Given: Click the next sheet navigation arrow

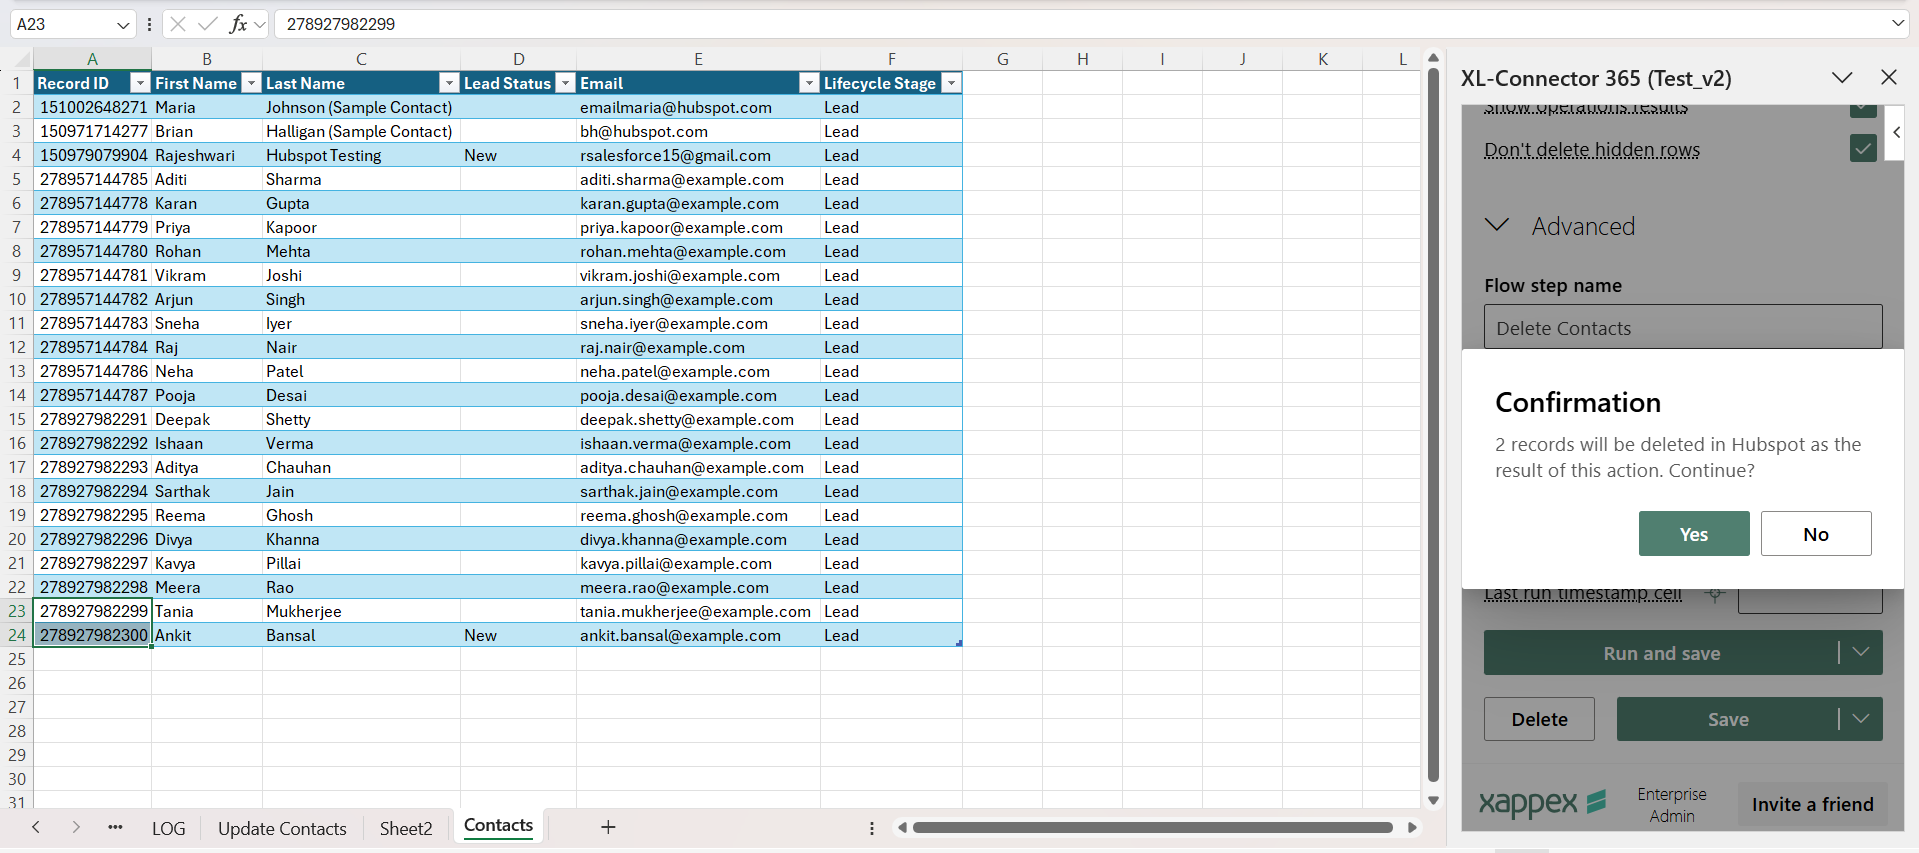Looking at the screenshot, I should click(x=76, y=827).
